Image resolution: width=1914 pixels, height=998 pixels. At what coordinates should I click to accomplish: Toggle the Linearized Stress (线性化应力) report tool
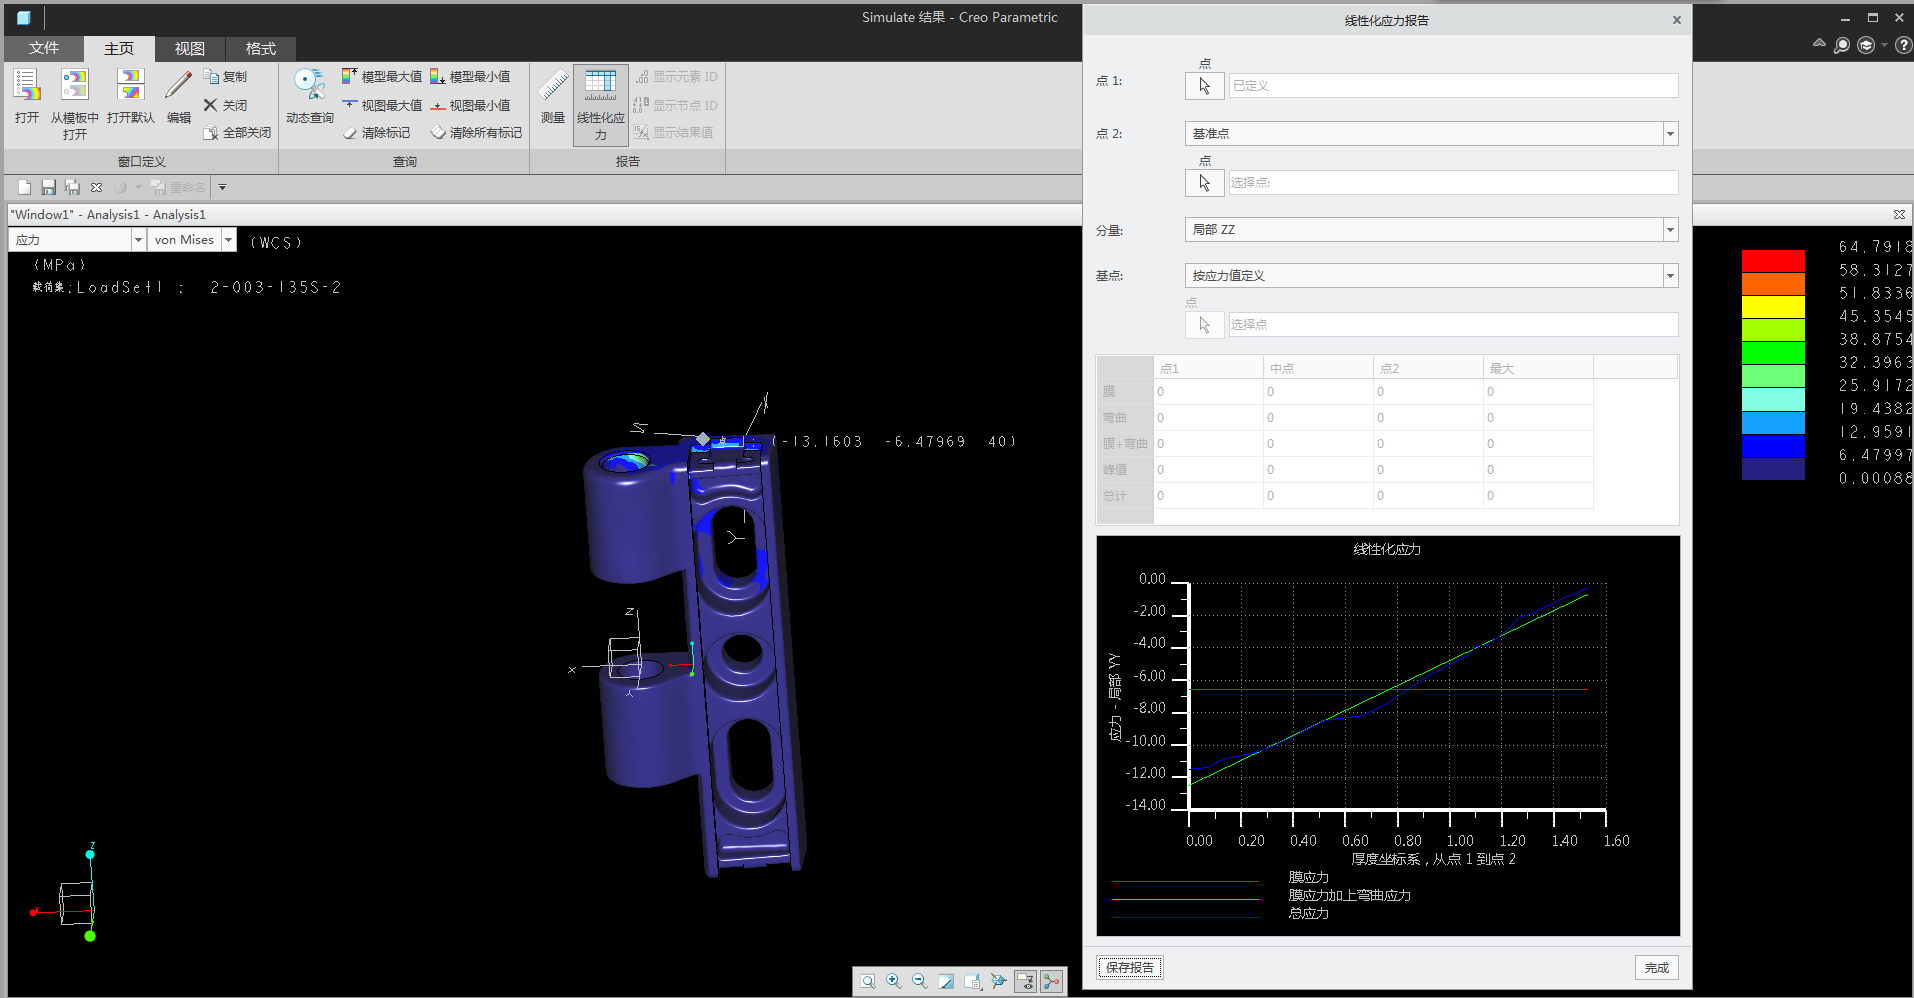[x=601, y=105]
